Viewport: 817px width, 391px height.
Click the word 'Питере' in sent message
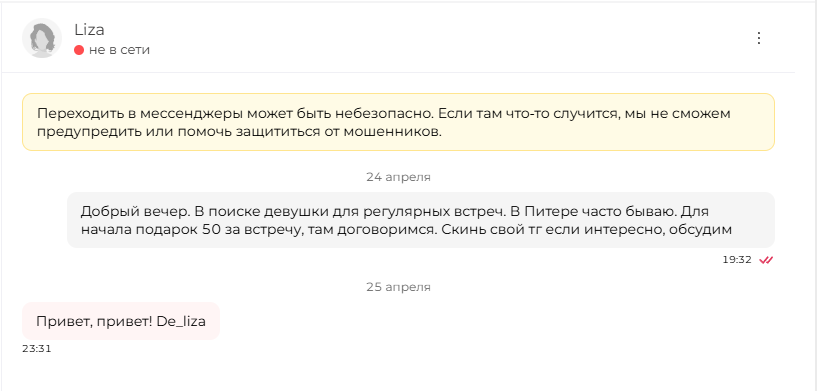(x=545, y=212)
